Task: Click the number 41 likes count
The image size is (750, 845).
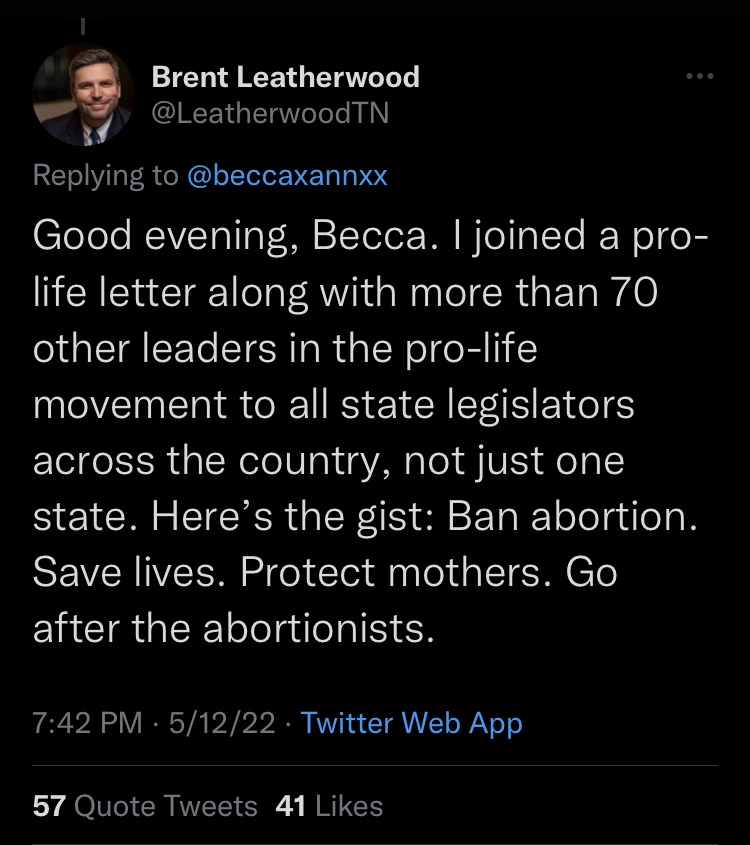Action: [x=290, y=805]
